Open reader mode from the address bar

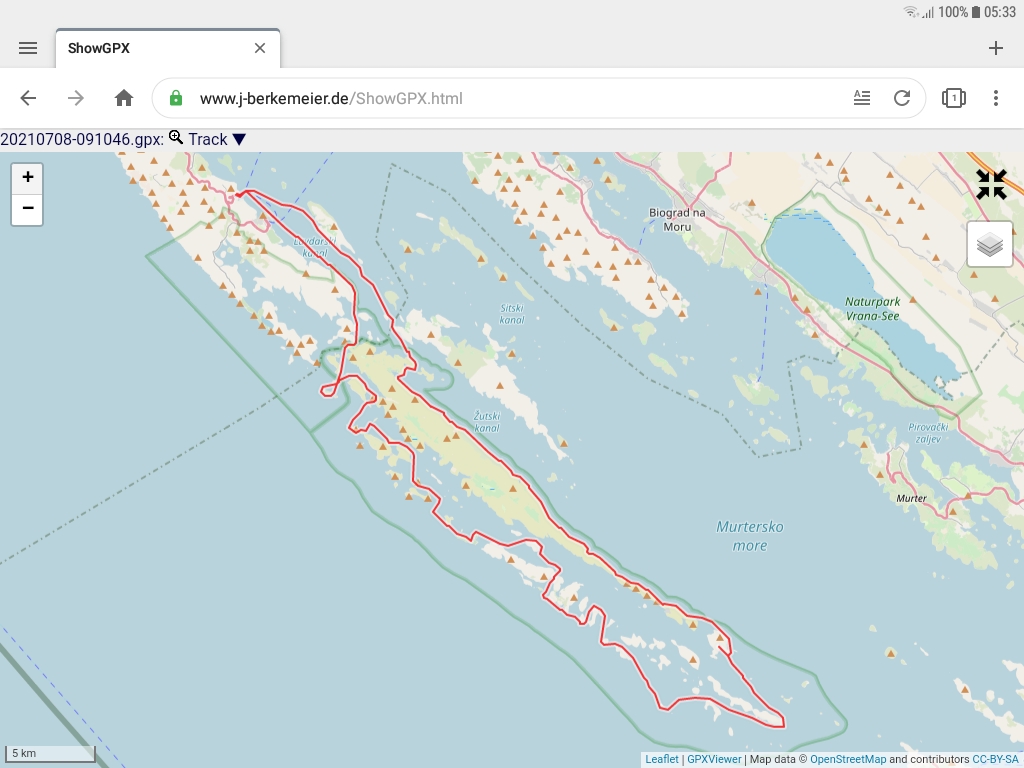point(862,98)
